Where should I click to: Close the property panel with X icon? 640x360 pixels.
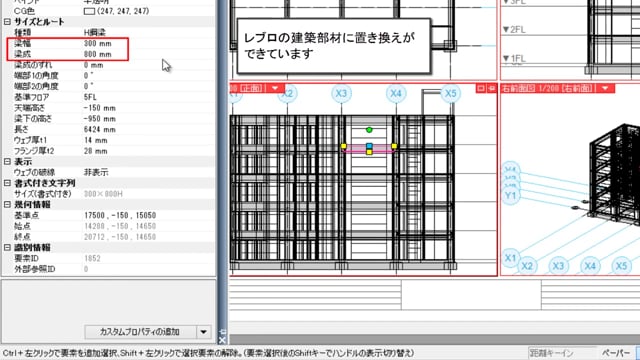click(222, 340)
